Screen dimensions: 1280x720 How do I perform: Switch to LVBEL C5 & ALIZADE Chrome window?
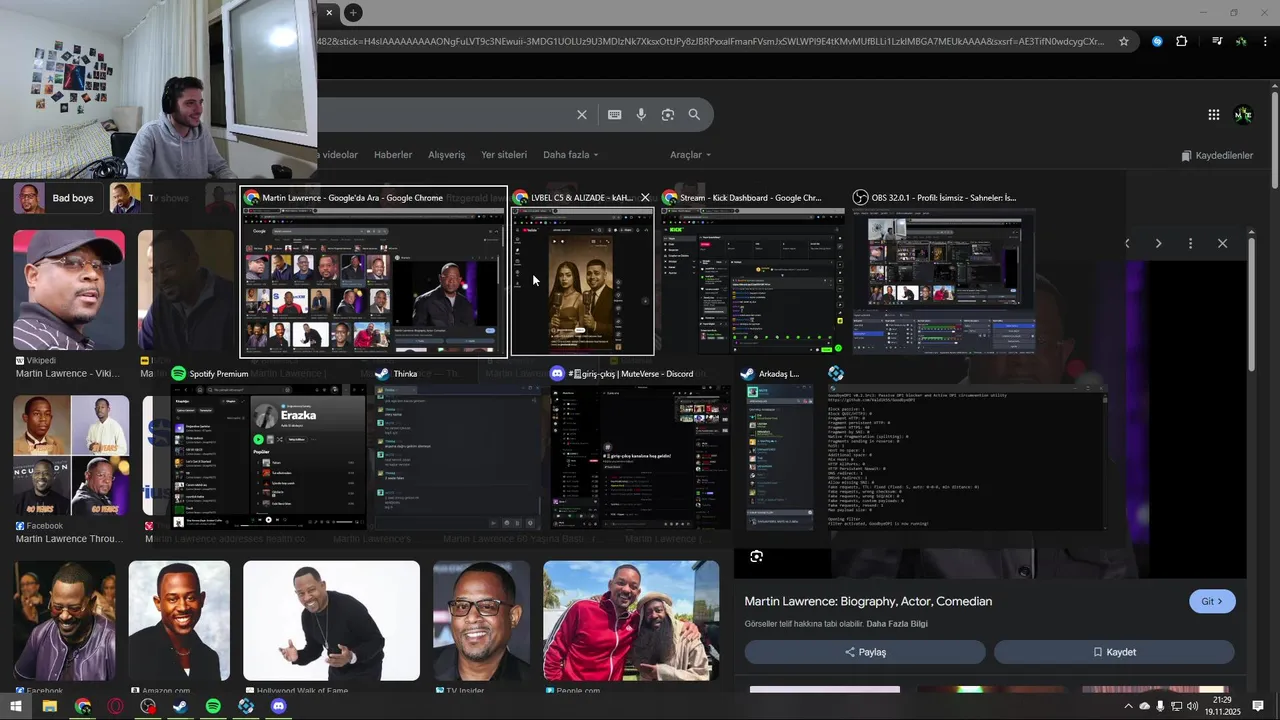click(x=582, y=272)
